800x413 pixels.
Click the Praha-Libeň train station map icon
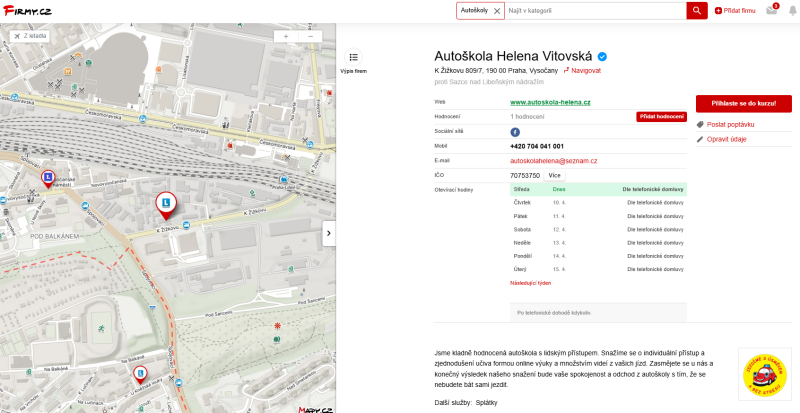284,179
